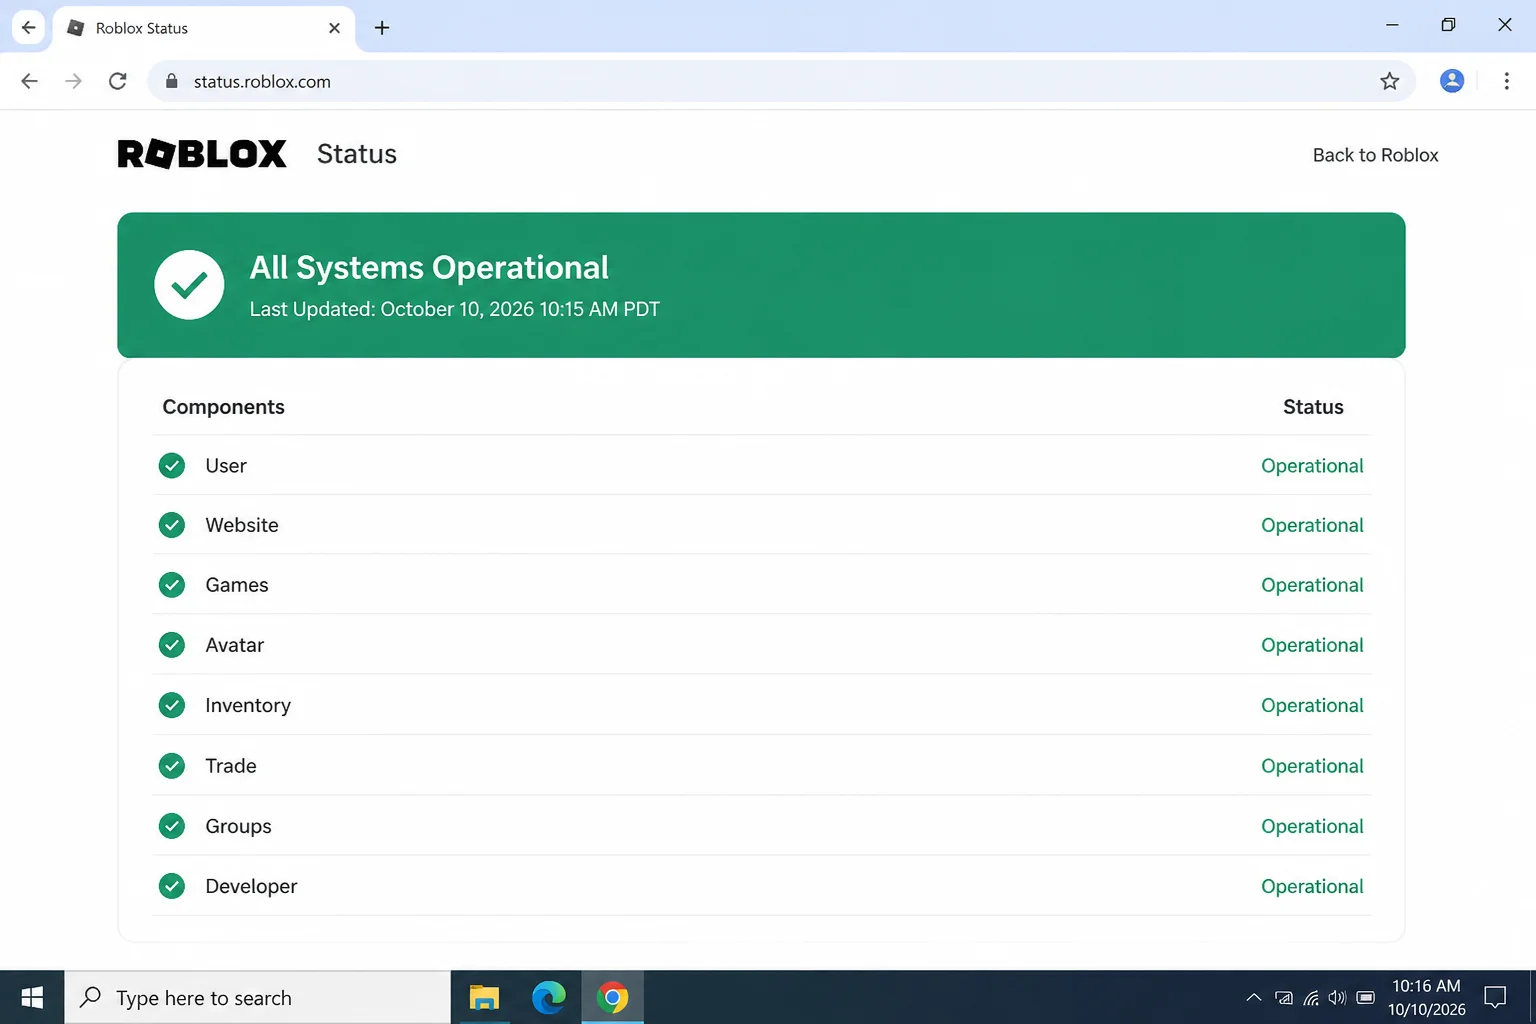Click the green check icon beside Inventory
The image size is (1536, 1024).
tap(172, 705)
